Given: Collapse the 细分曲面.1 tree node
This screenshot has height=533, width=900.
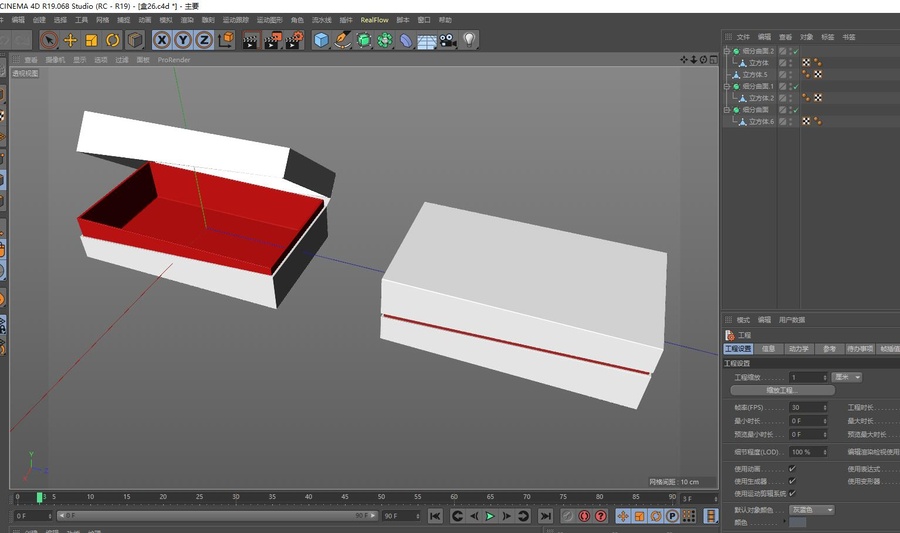Looking at the screenshot, I should (727, 86).
